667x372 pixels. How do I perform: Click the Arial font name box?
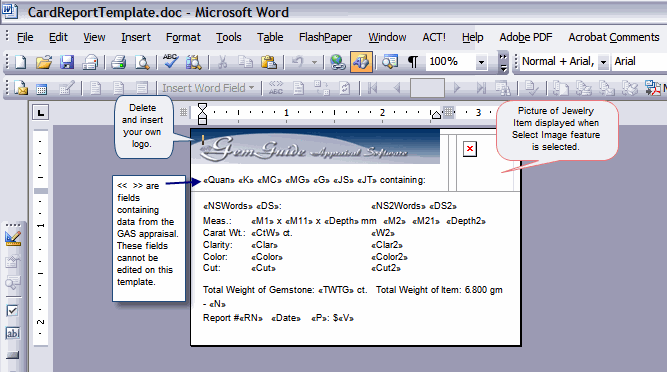coord(639,62)
